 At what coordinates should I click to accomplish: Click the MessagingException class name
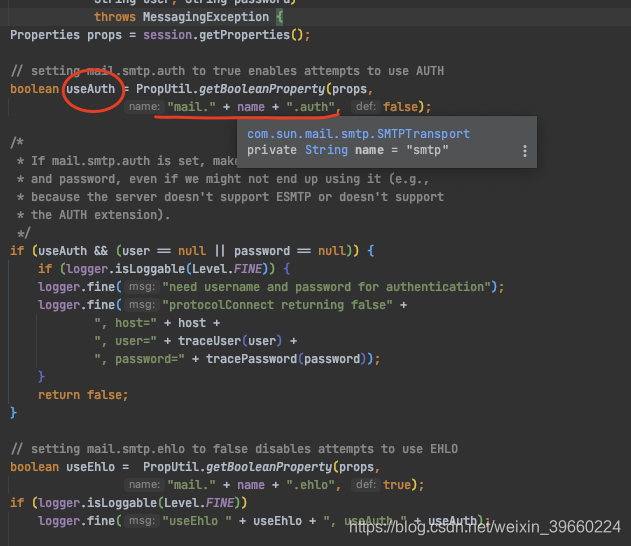coord(206,17)
